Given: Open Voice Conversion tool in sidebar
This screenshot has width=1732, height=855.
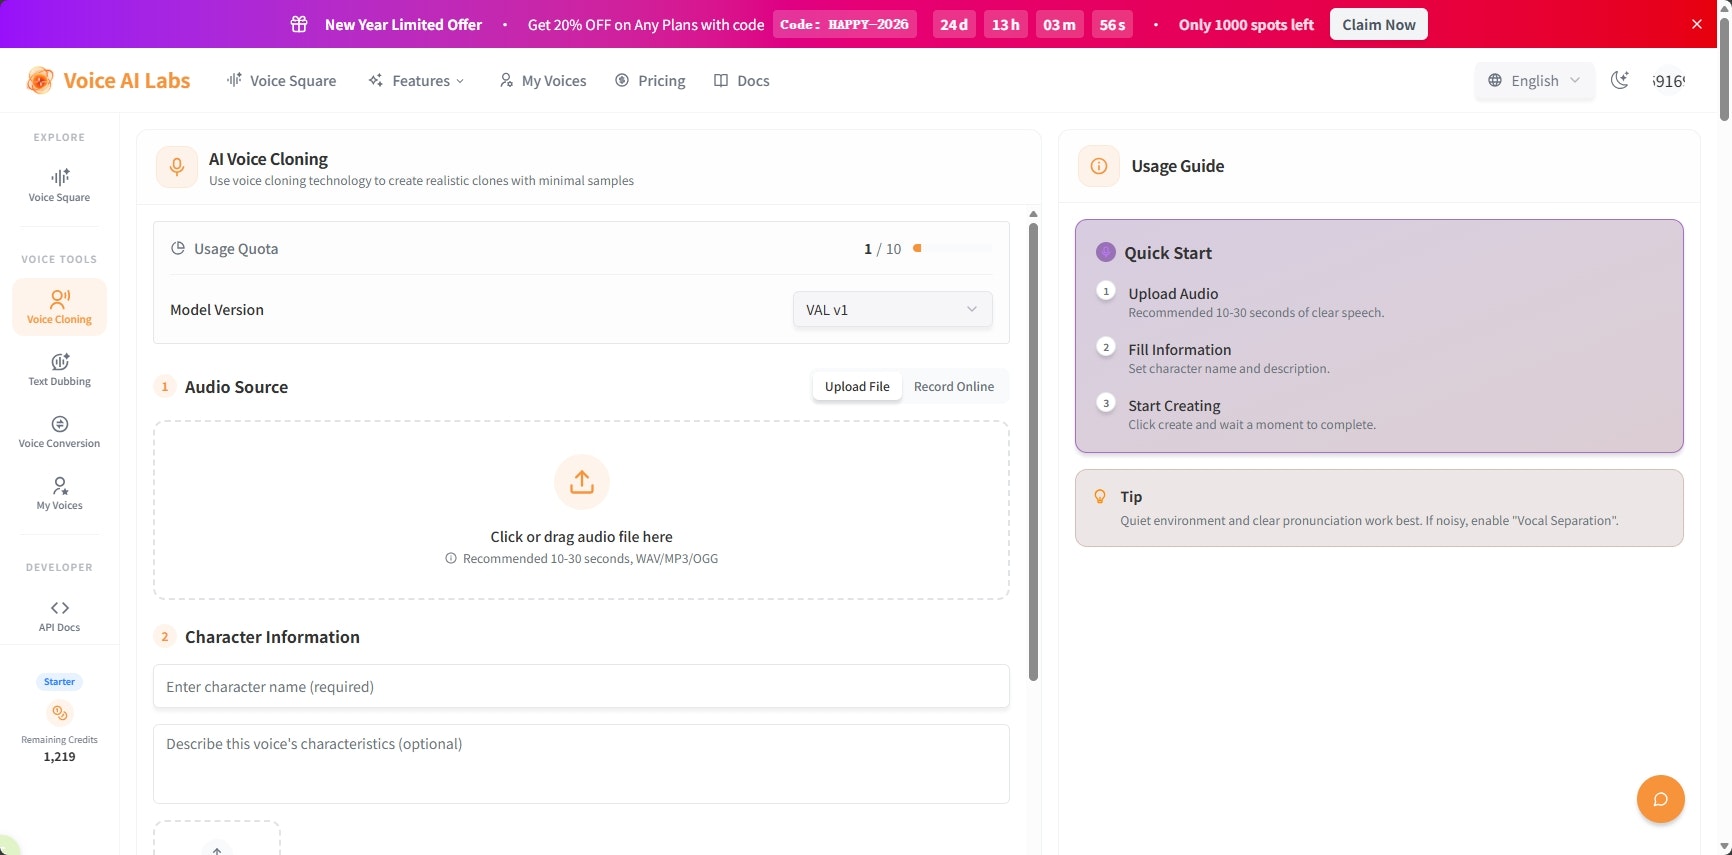Looking at the screenshot, I should point(59,431).
